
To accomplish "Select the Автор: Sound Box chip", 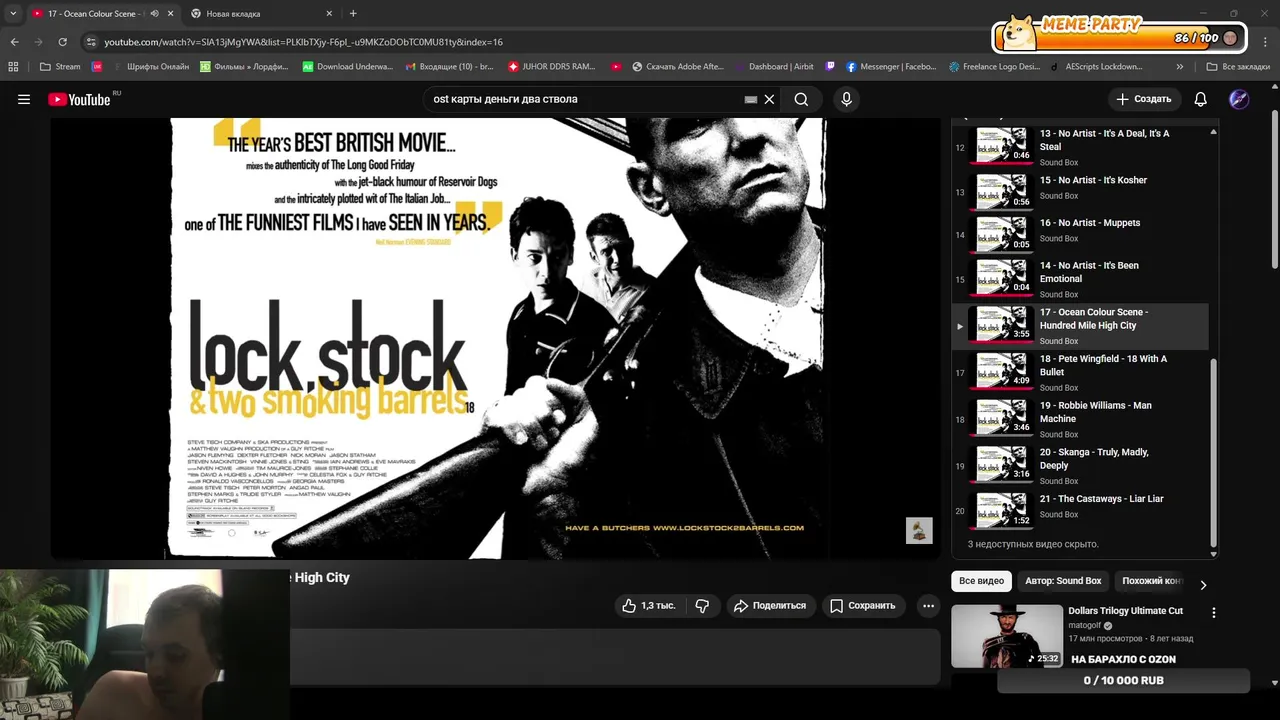I will 1063,581.
